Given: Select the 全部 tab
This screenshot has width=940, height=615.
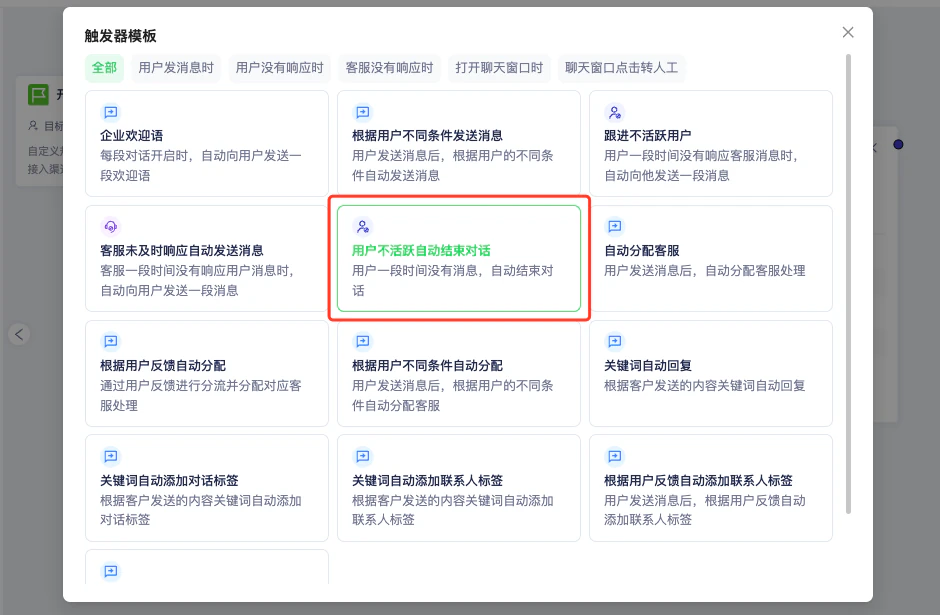Looking at the screenshot, I should [104, 68].
